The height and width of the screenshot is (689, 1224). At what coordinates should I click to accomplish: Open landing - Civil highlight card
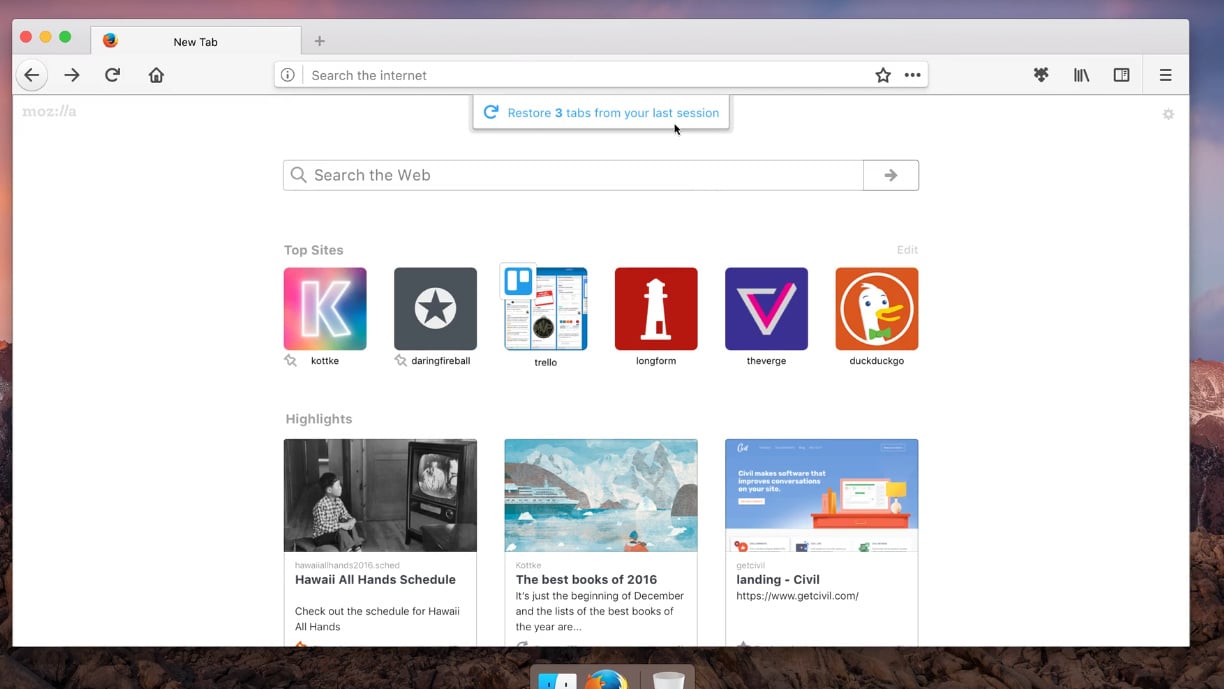click(x=822, y=543)
